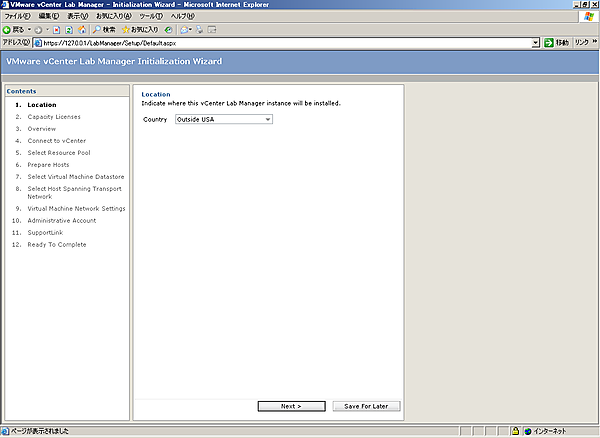
Task: Open the お気に入り(A) menu
Action: click(114, 16)
